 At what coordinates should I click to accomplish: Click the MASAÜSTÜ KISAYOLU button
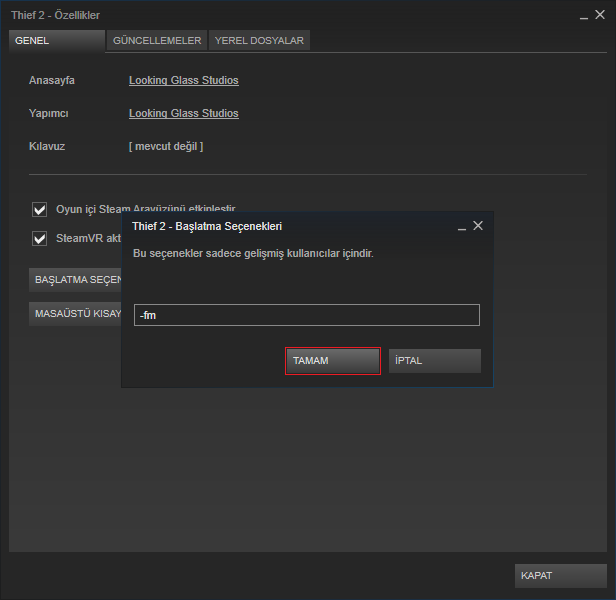tap(75, 314)
